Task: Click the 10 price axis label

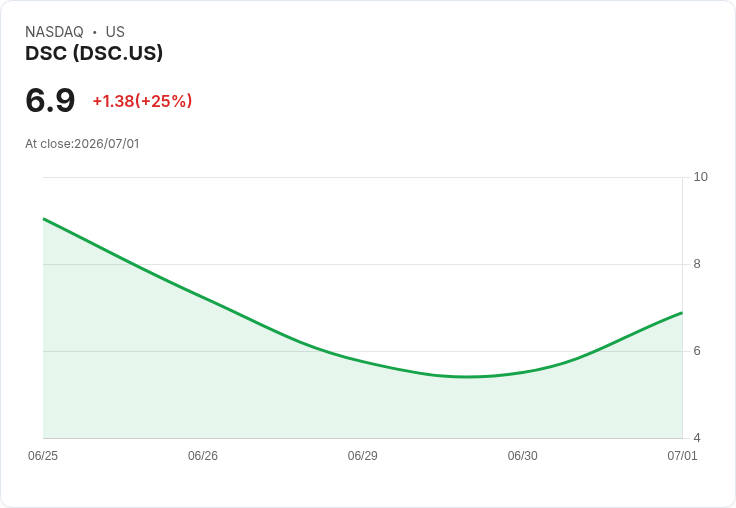Action: tap(700, 177)
